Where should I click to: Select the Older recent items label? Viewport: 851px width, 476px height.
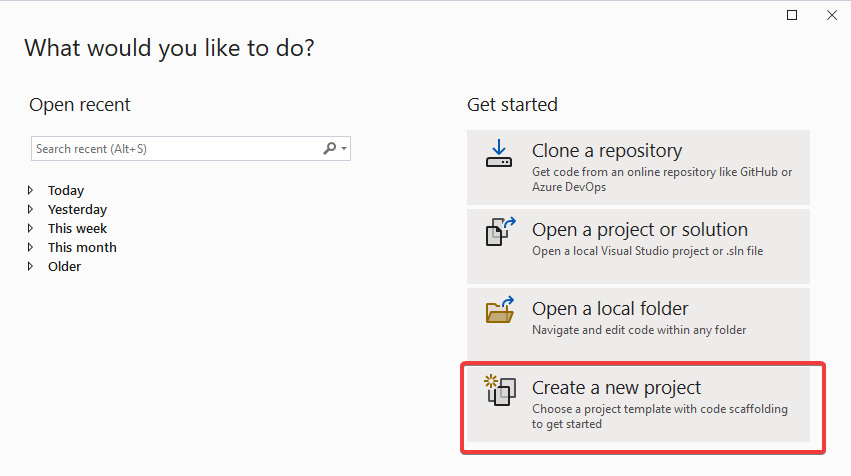point(64,266)
